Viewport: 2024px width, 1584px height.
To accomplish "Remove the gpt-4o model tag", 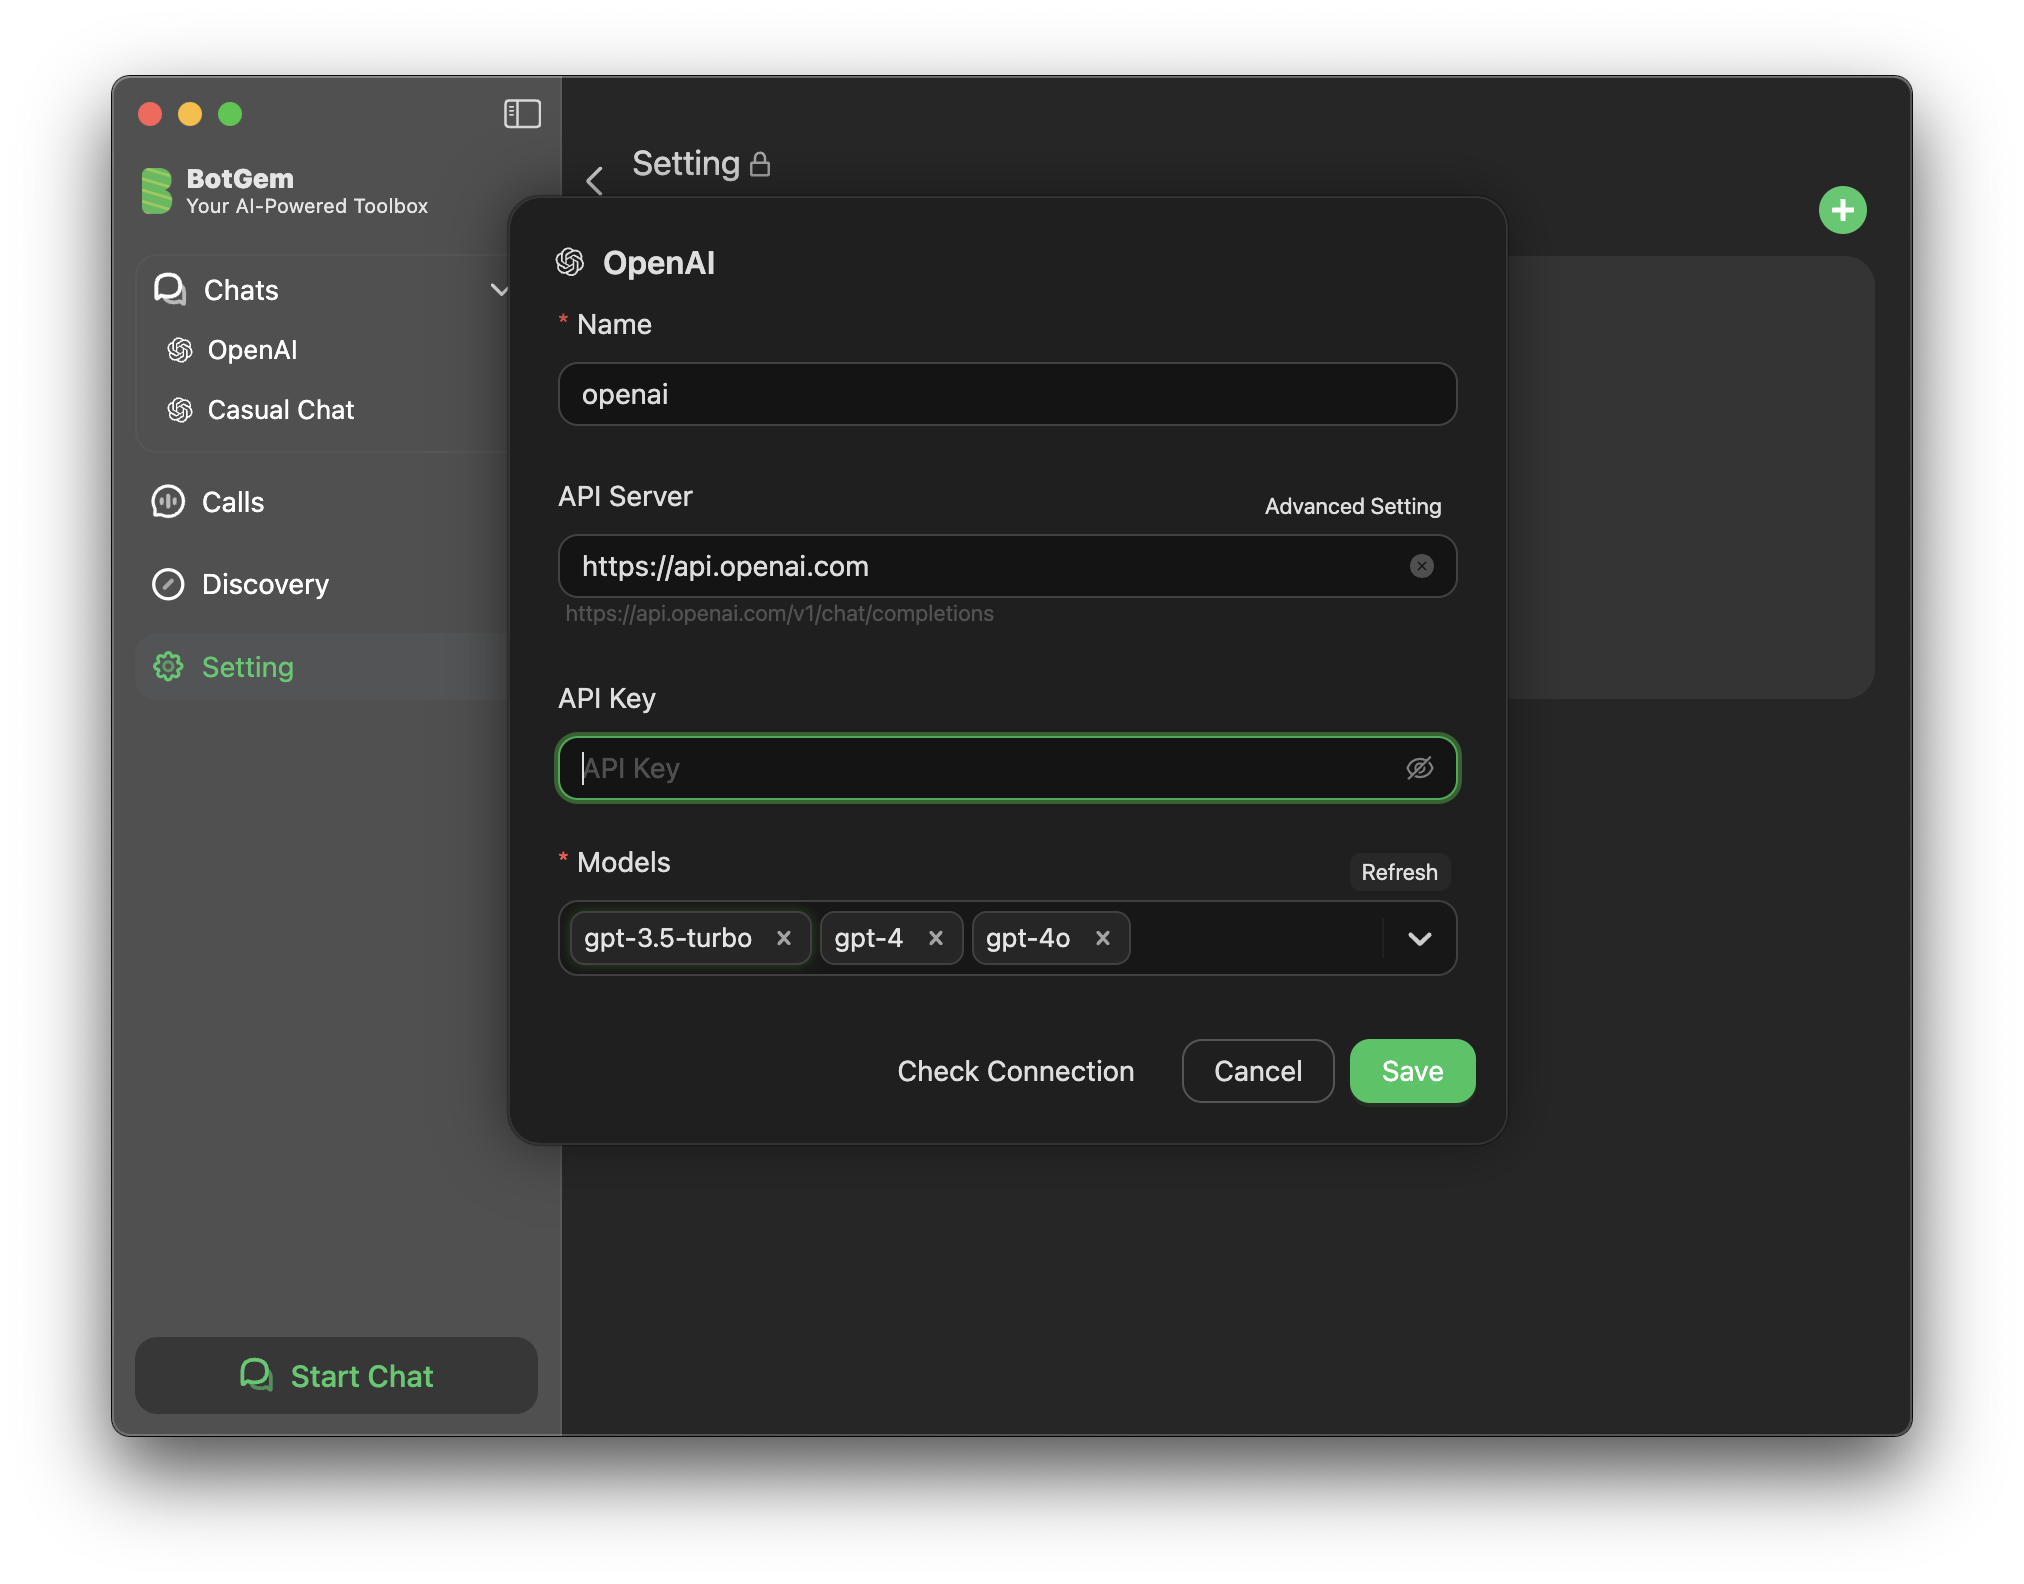I will (1103, 938).
